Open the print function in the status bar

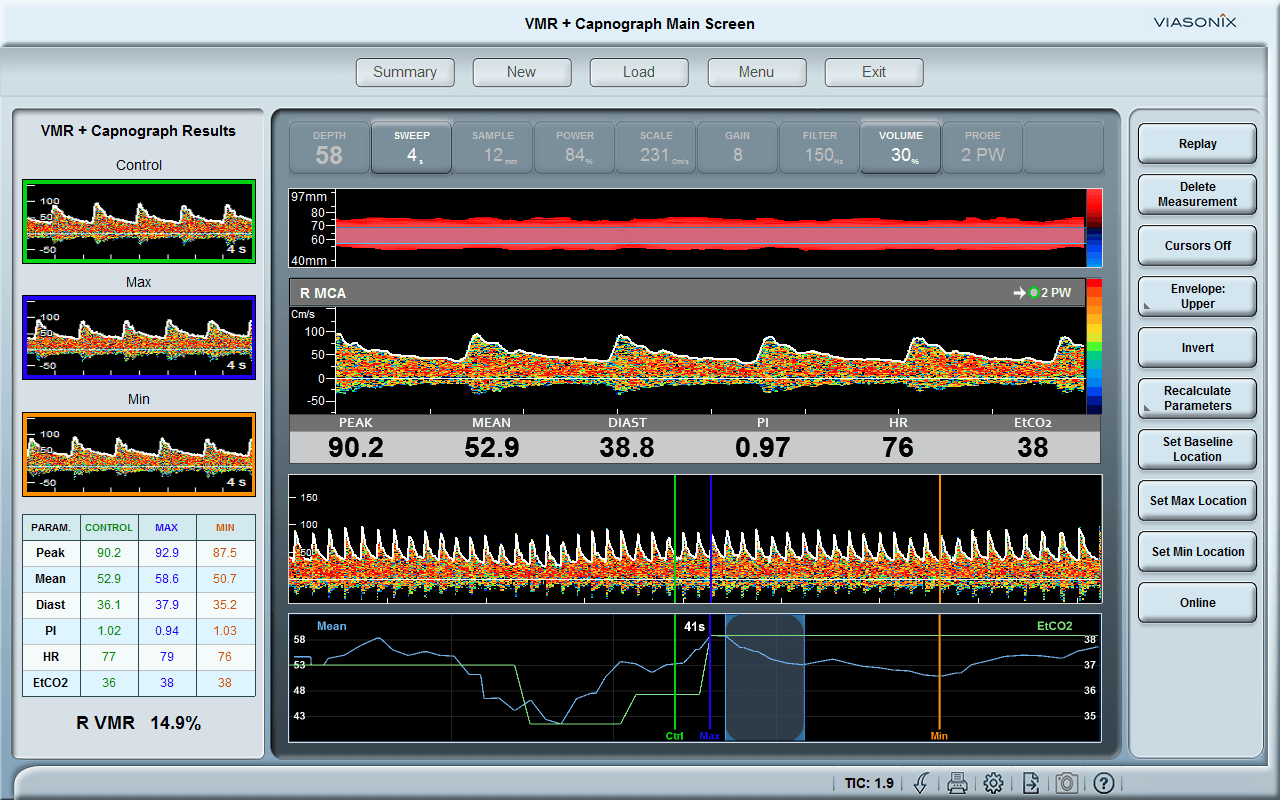coord(957,783)
